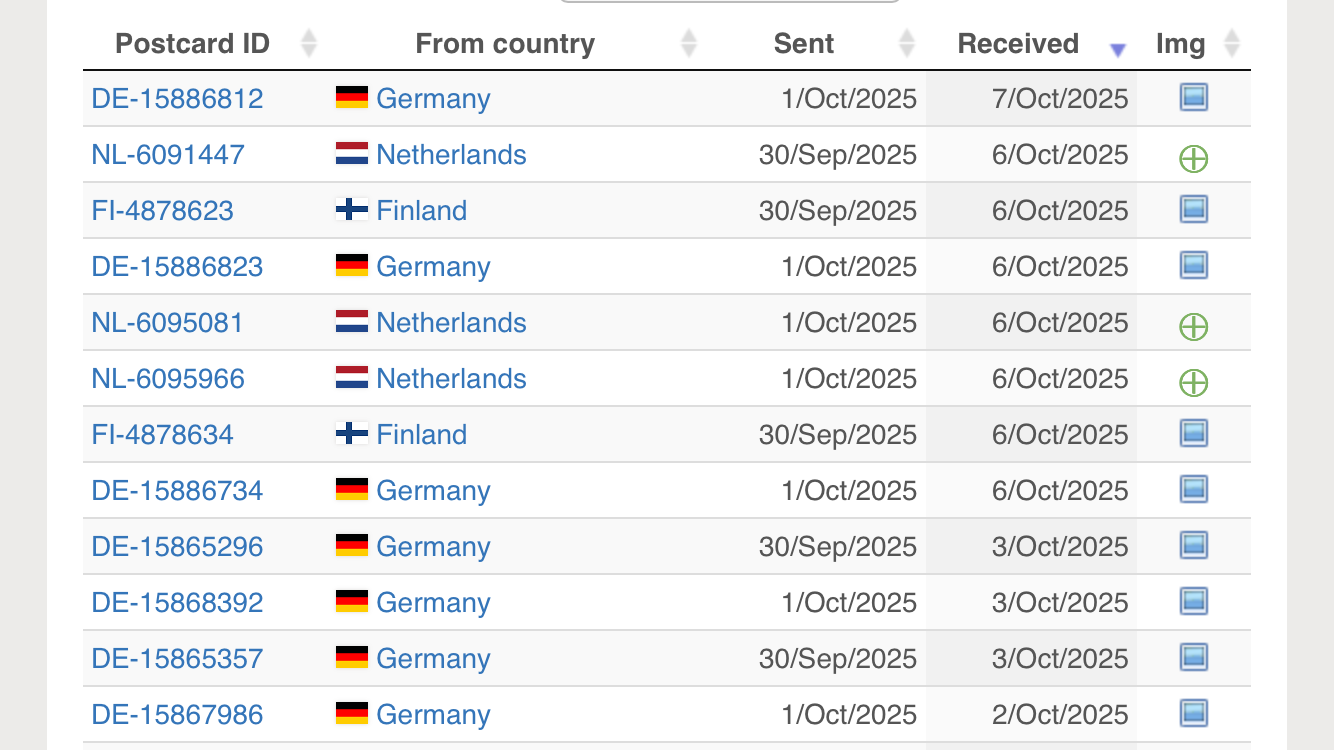Open image icon for postcard FI-4878634
The image size is (1334, 750).
[x=1193, y=434]
